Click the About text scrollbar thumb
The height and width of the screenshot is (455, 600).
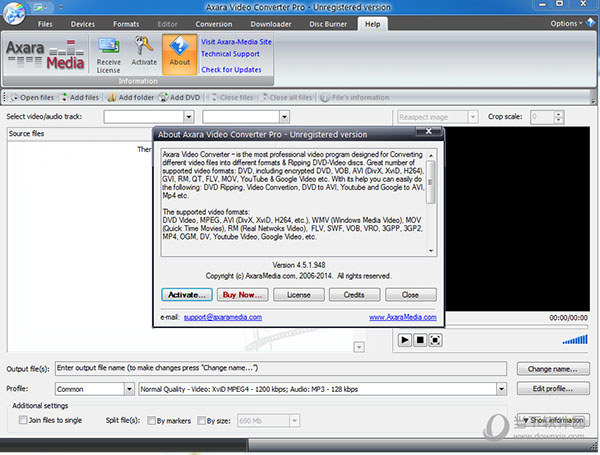click(x=430, y=182)
